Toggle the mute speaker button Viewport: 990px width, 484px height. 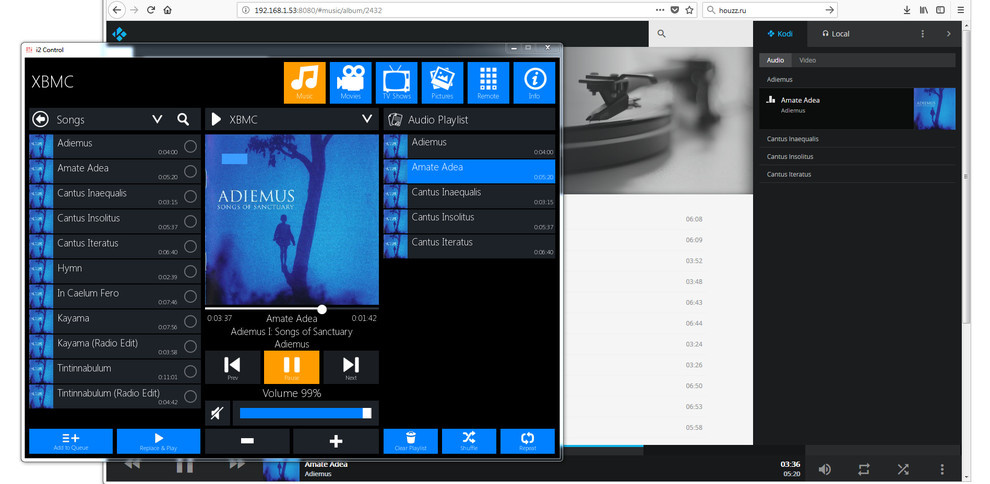pos(217,413)
